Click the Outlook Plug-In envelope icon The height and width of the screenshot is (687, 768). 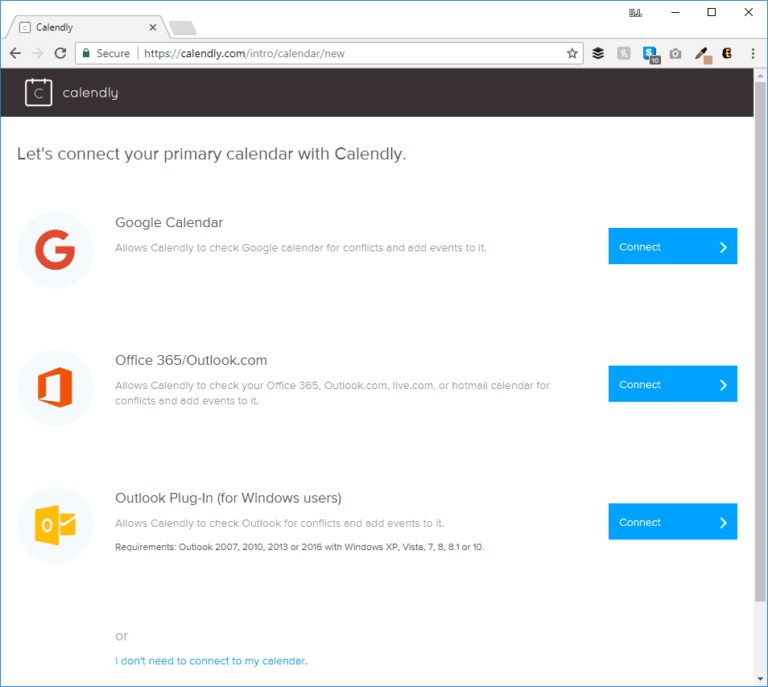pyautogui.click(x=55, y=525)
